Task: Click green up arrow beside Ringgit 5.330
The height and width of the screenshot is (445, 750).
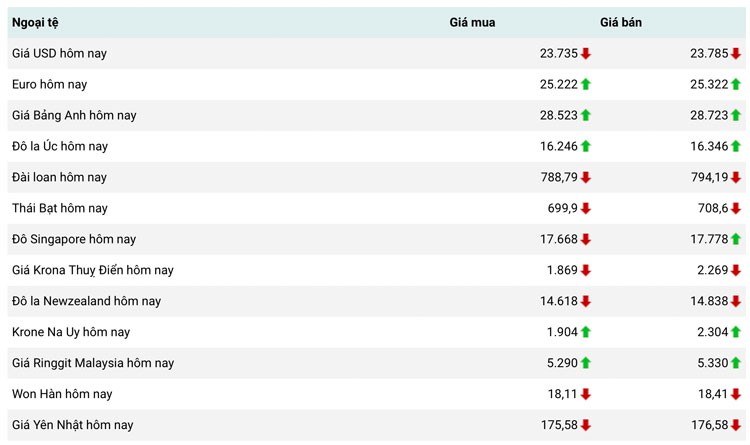Action: pyautogui.click(x=736, y=363)
